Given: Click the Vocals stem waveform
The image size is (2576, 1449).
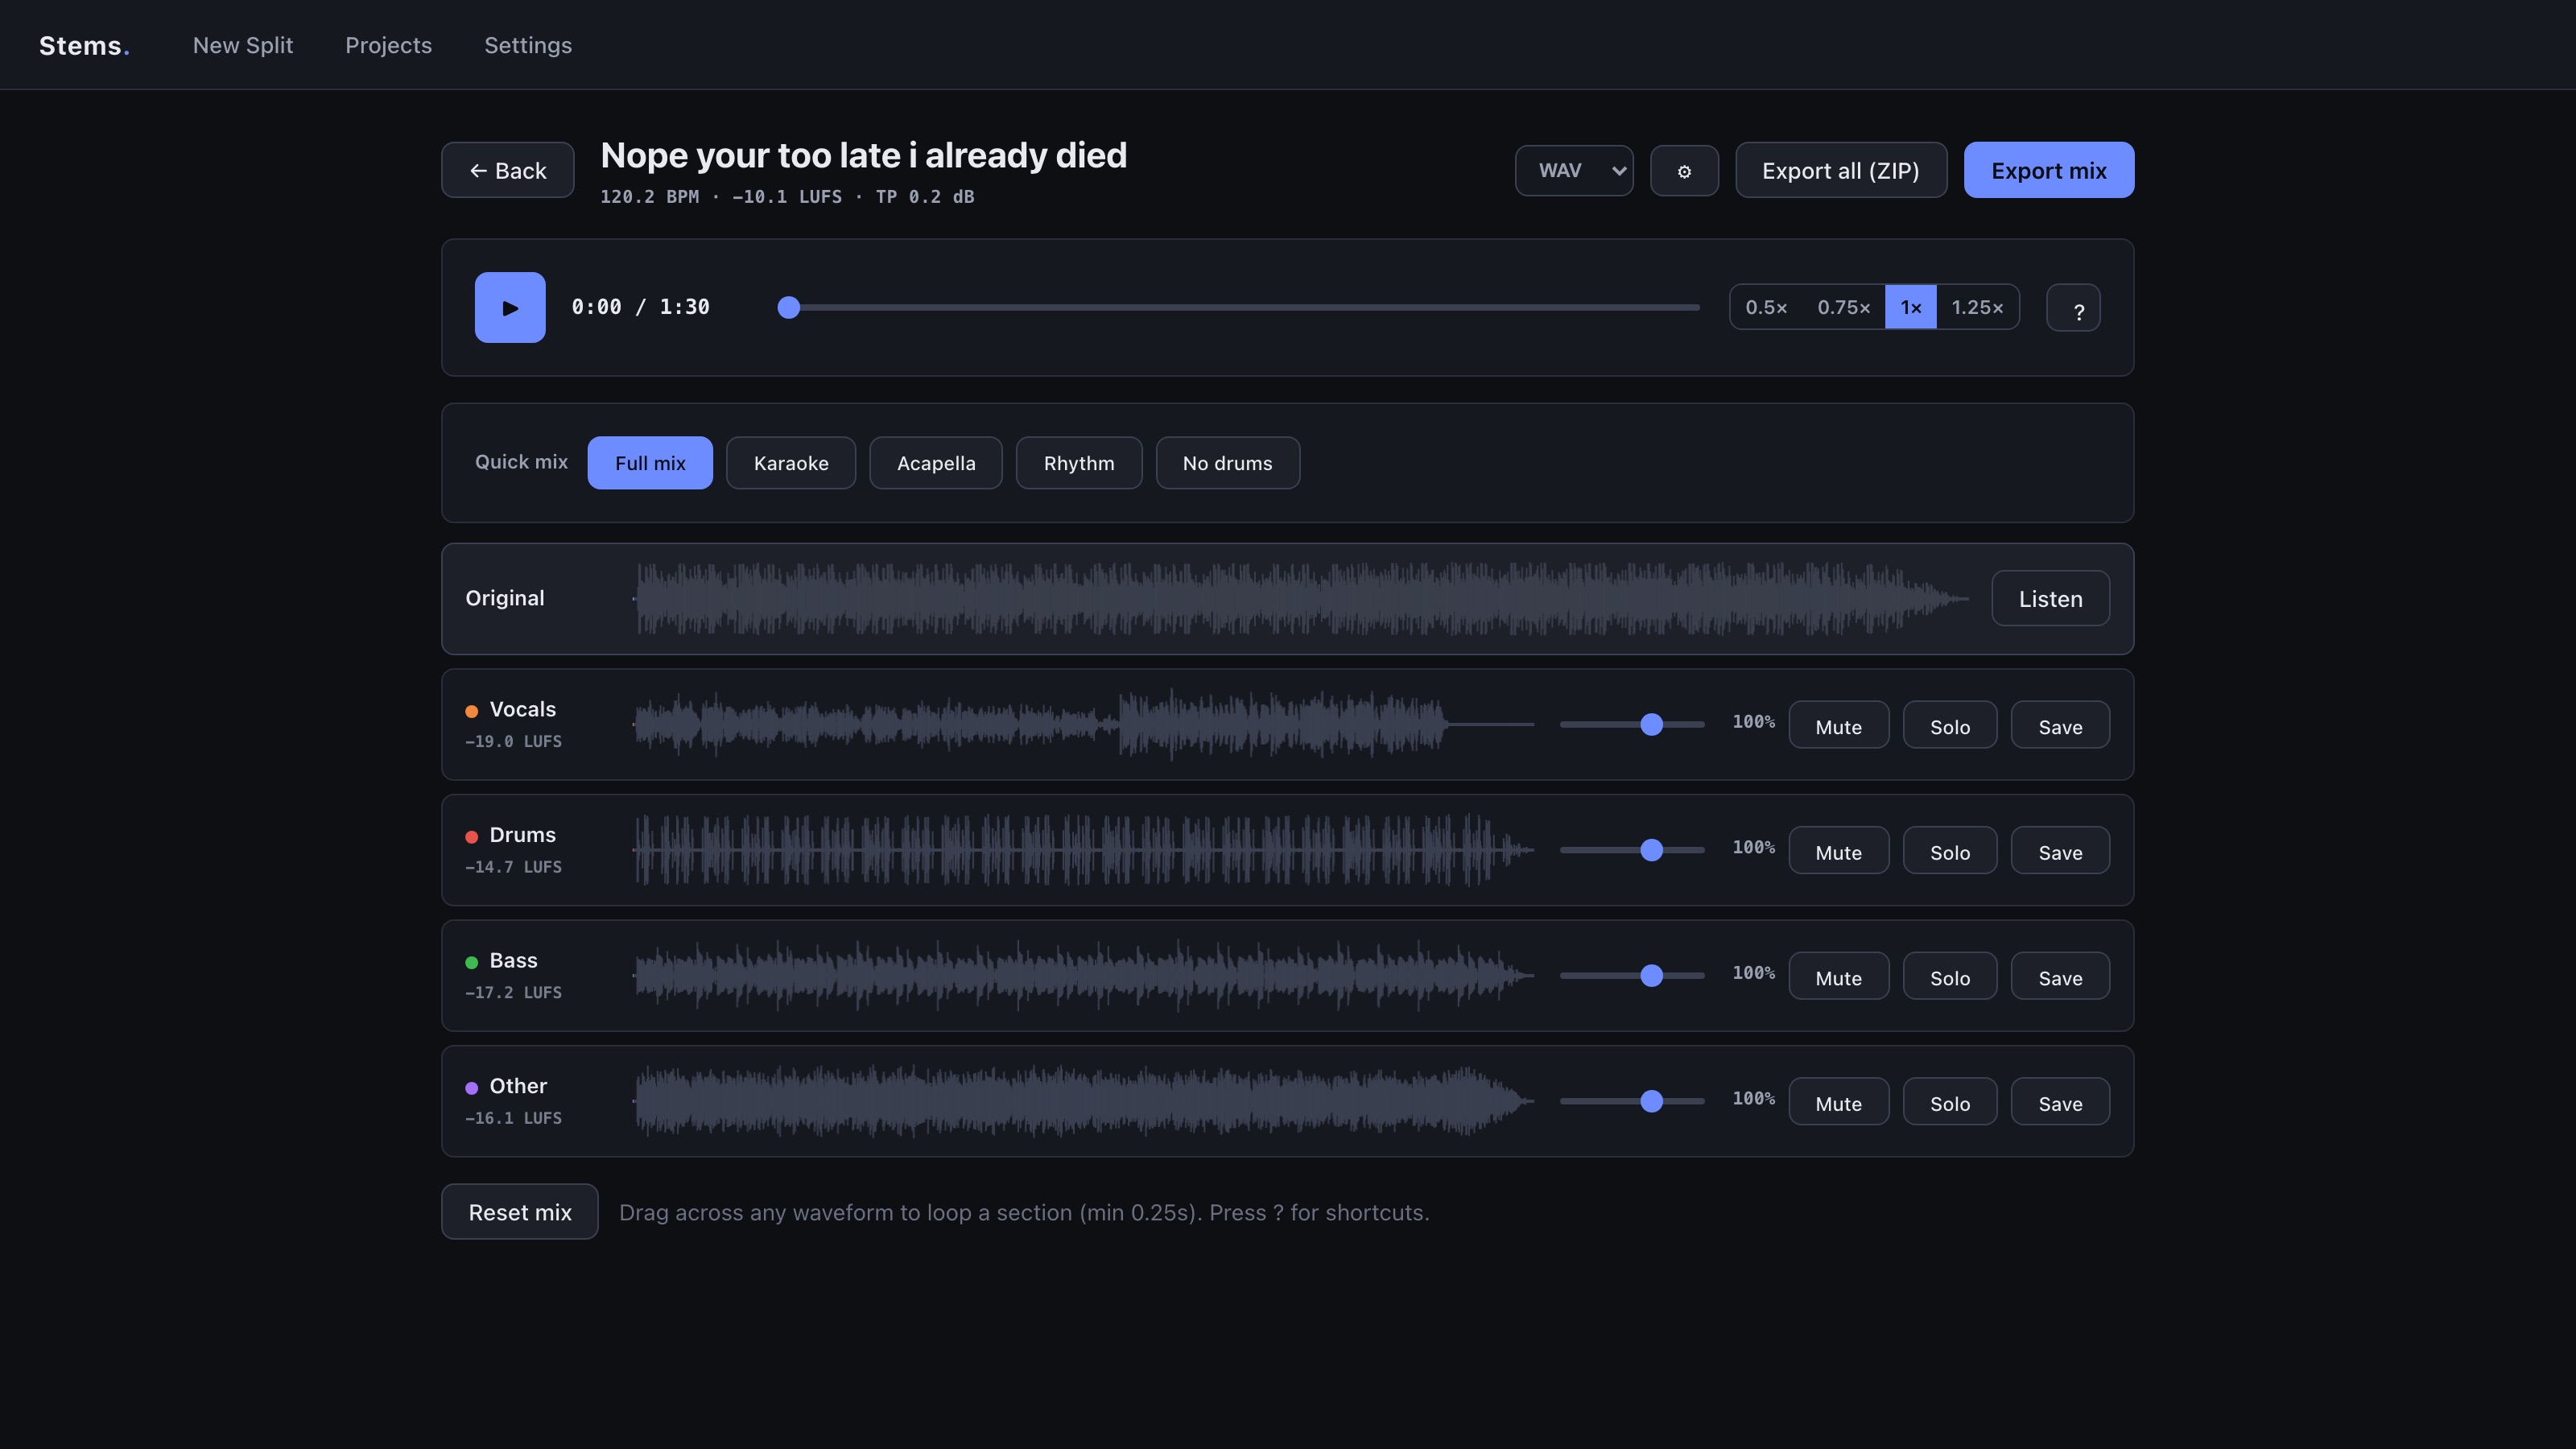Looking at the screenshot, I should tap(1083, 724).
